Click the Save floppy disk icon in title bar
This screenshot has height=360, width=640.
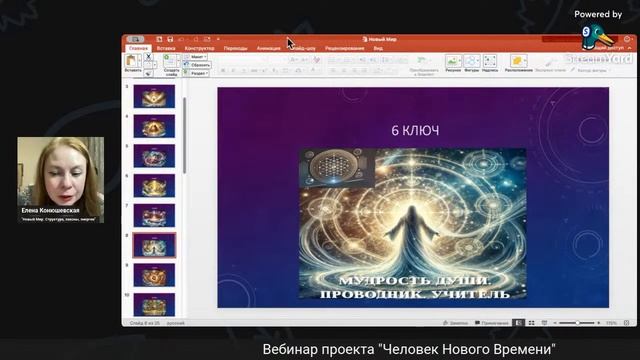coord(170,39)
